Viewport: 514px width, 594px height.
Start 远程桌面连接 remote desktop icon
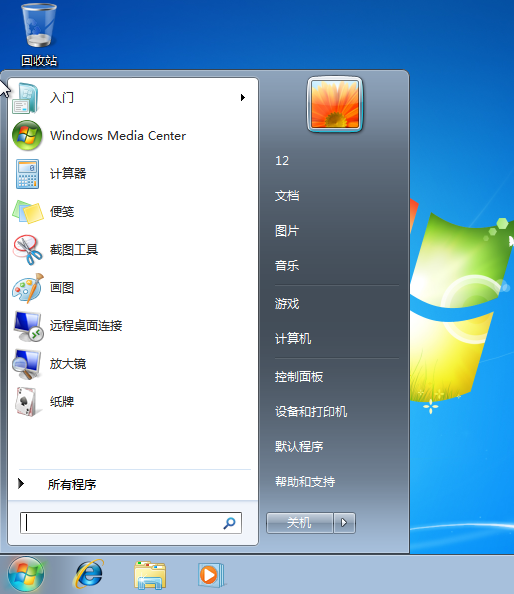point(28,326)
